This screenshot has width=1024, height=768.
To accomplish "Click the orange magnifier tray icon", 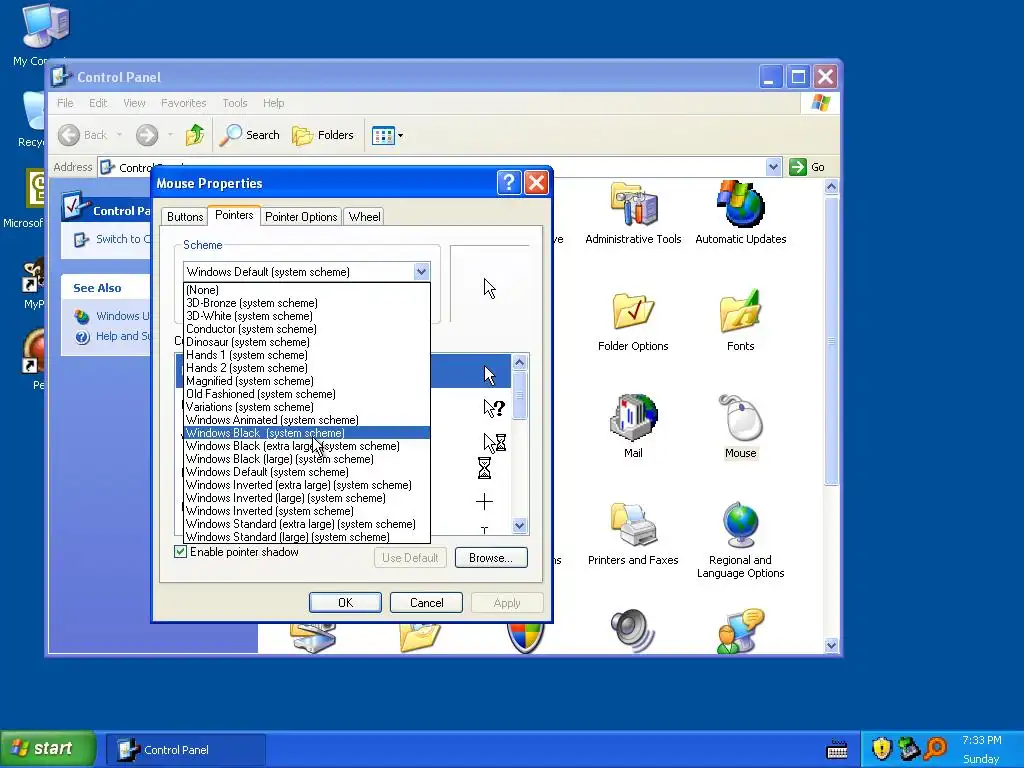I will tap(936, 748).
